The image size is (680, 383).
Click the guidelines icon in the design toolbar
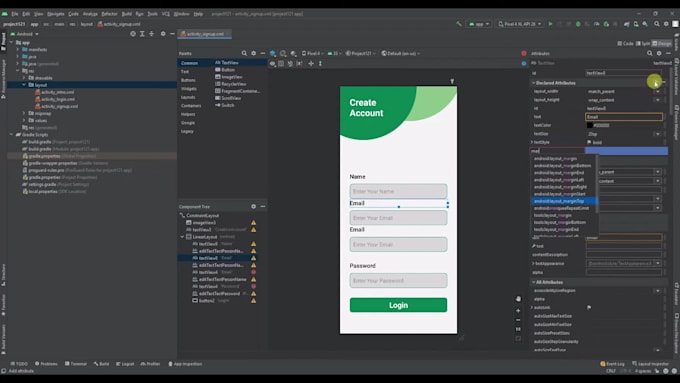[x=320, y=63]
